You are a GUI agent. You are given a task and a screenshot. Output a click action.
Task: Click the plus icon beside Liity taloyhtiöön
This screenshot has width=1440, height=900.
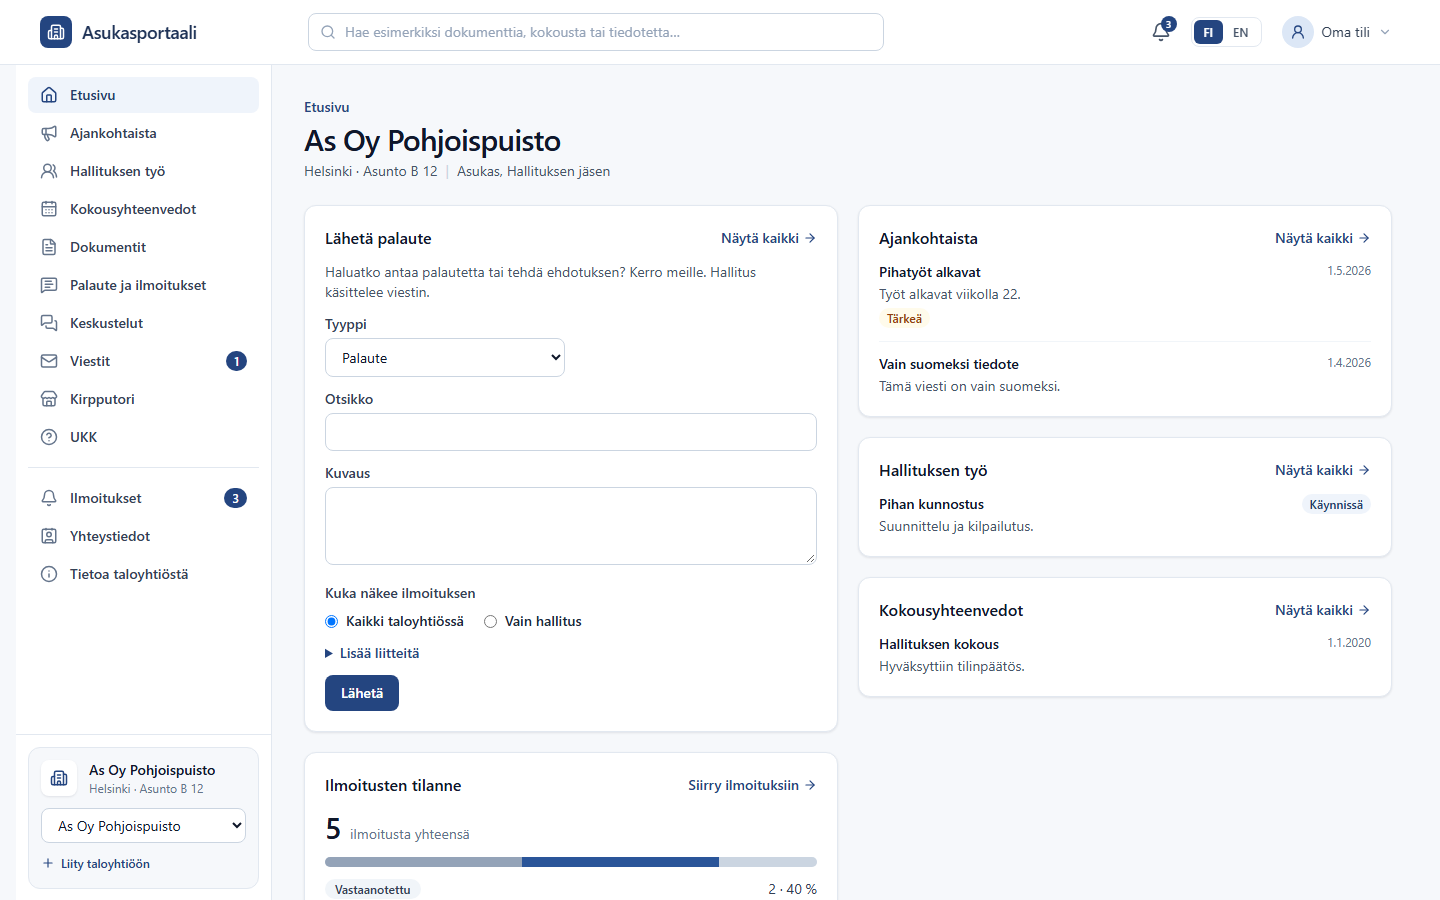[48, 863]
